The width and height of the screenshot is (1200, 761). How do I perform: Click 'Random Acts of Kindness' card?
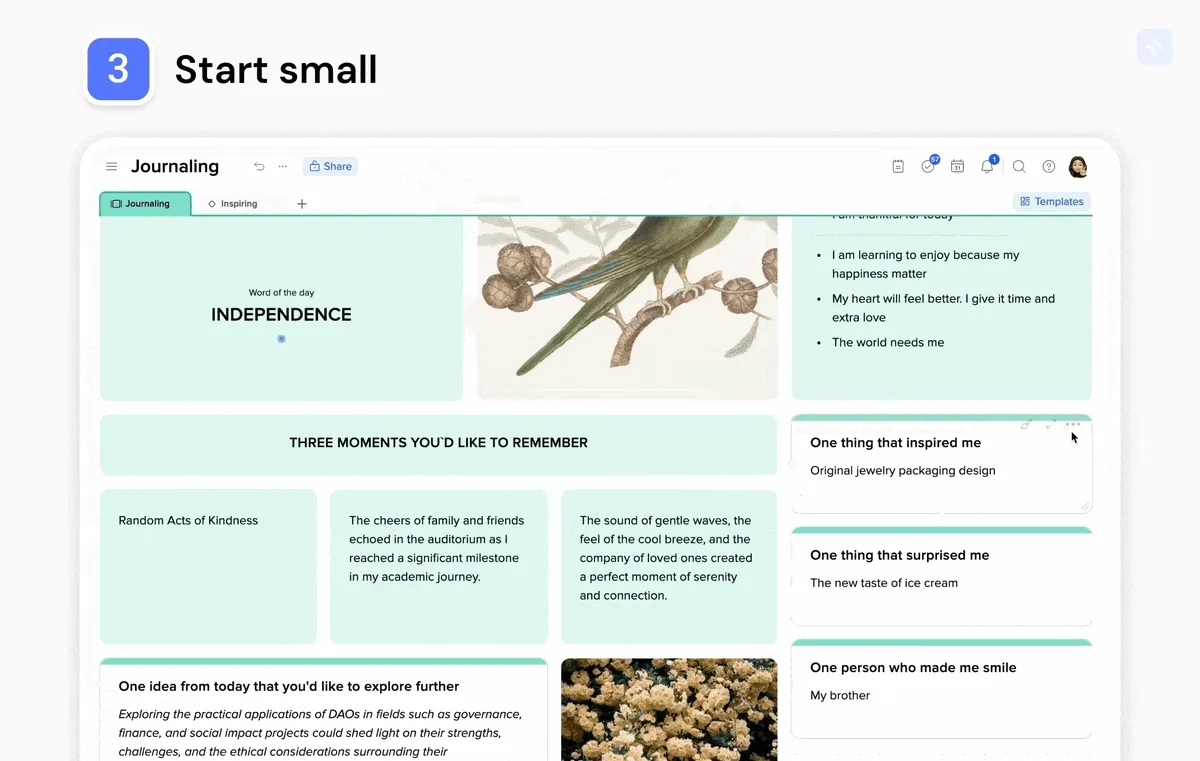pyautogui.click(x=208, y=567)
